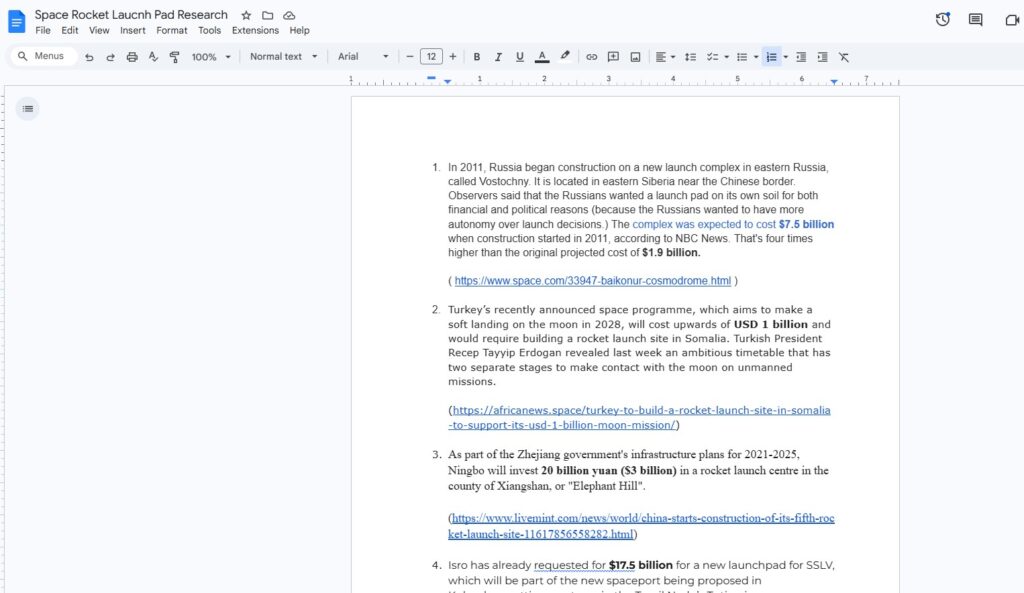Click the bold text "20 billion yuan"
This screenshot has width=1024, height=593.
click(579, 470)
